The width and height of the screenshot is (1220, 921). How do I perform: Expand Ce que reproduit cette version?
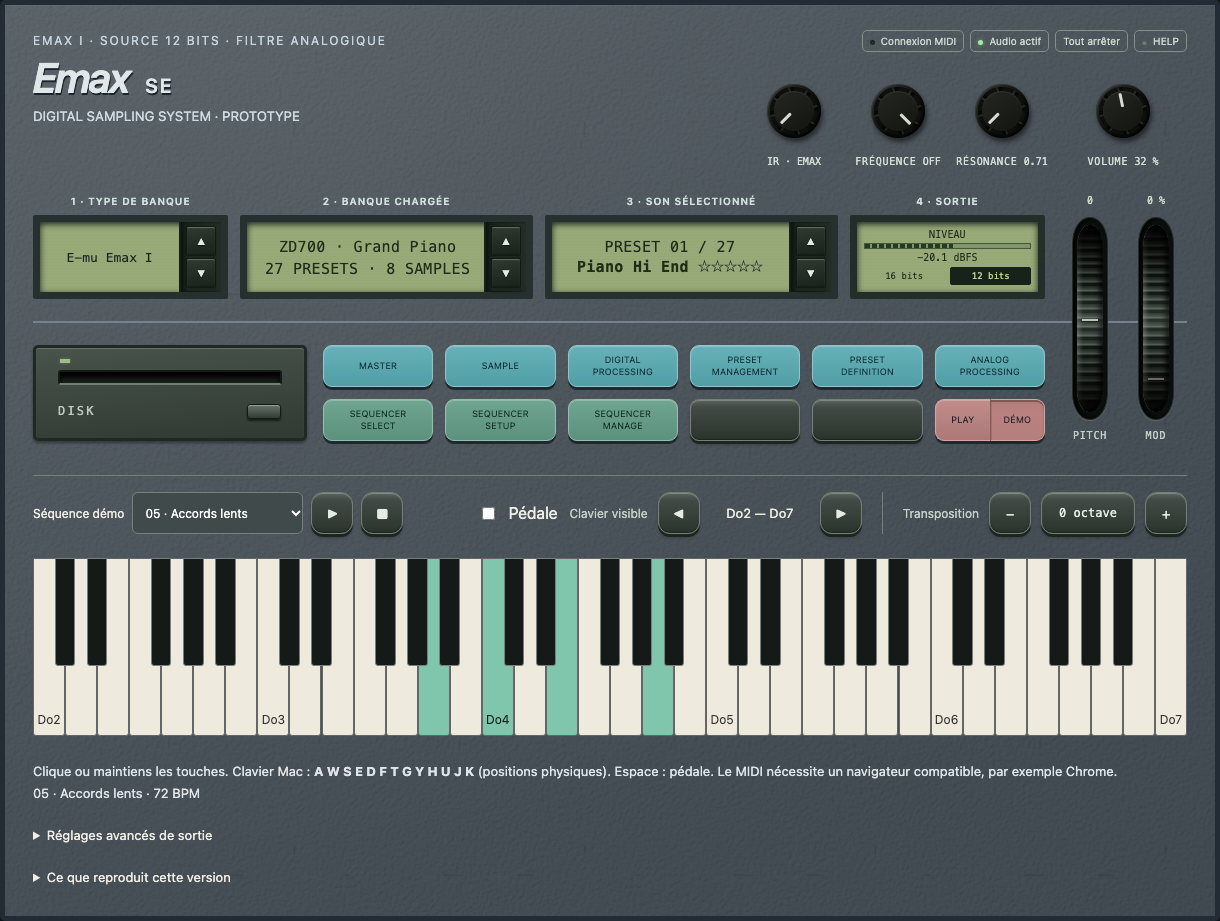[132, 877]
